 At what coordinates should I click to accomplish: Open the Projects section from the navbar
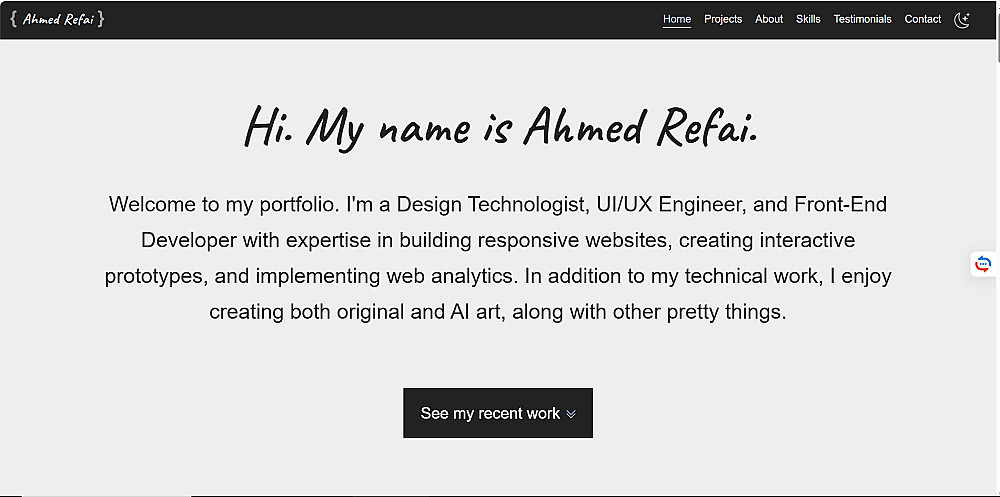723,19
